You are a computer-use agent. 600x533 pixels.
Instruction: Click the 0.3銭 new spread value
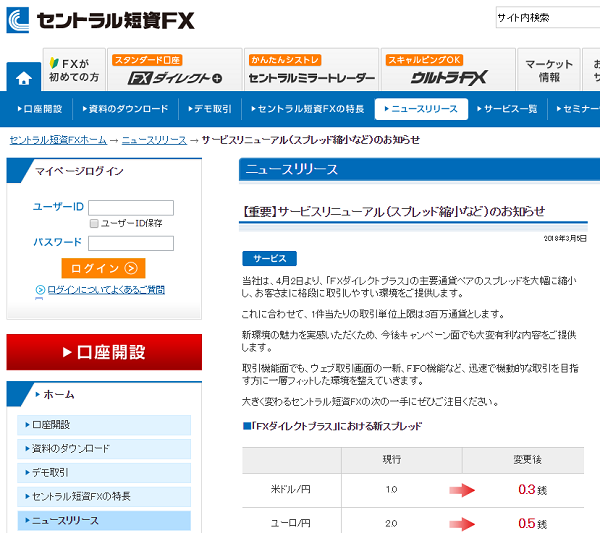[x=532, y=489]
